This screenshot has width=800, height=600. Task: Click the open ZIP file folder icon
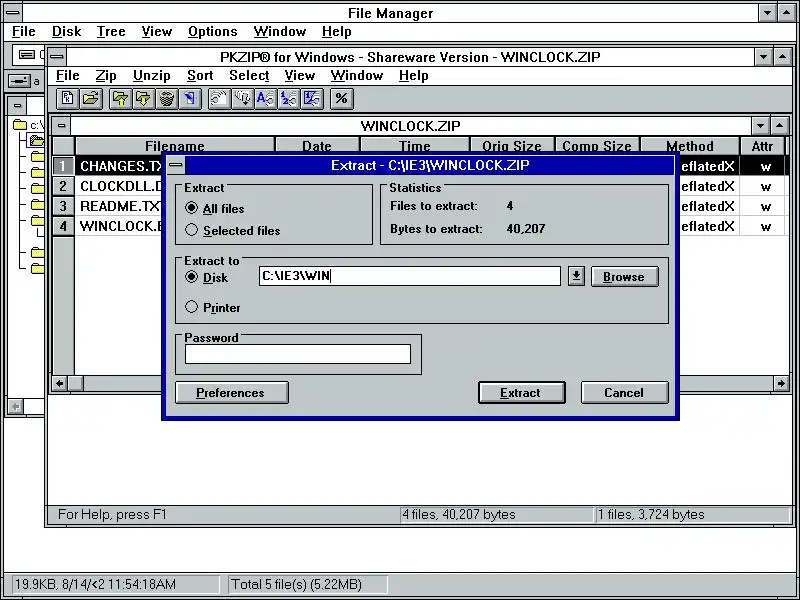click(91, 98)
